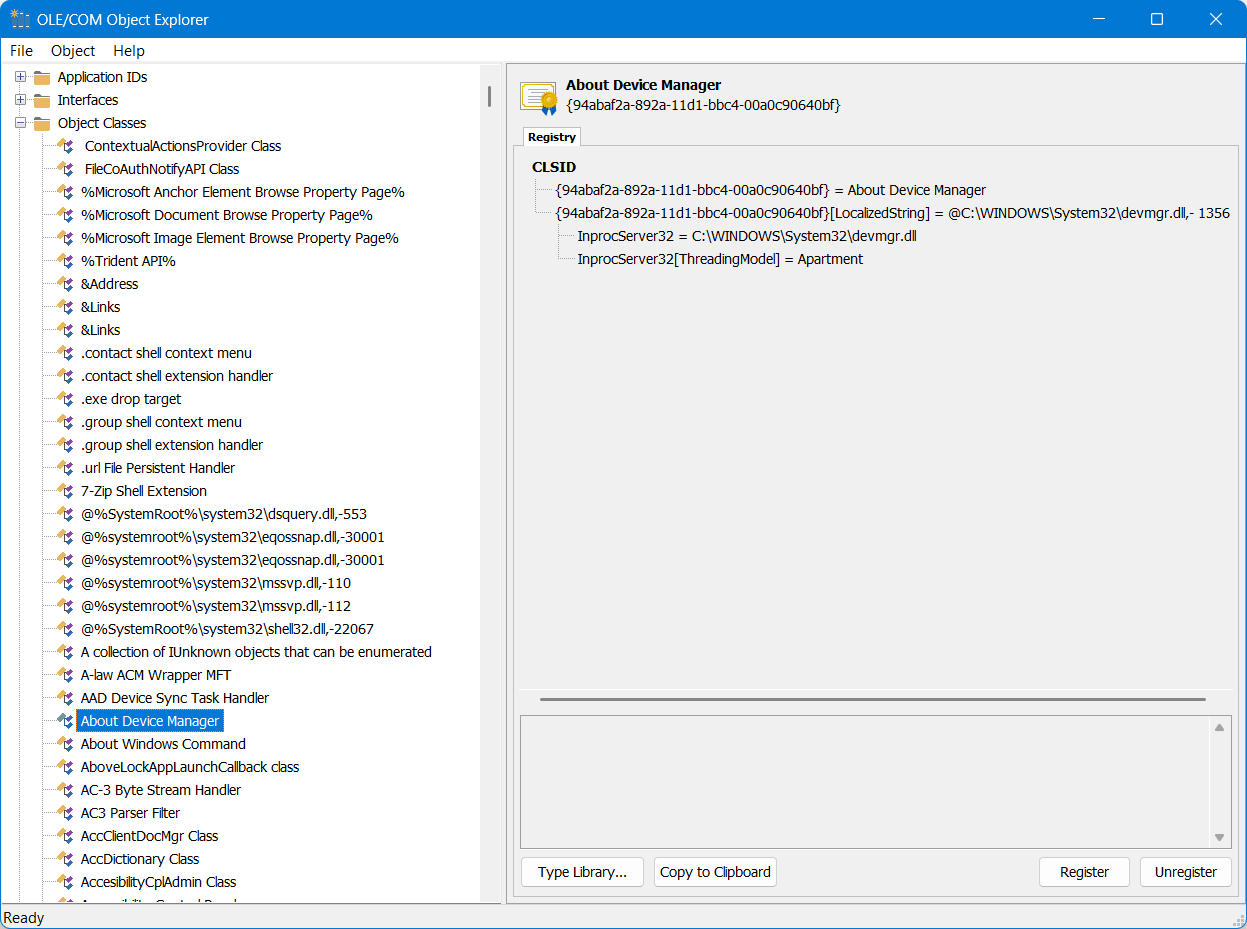1247x929 pixels.
Task: Click the Type Library... button
Action: pyautogui.click(x=582, y=872)
